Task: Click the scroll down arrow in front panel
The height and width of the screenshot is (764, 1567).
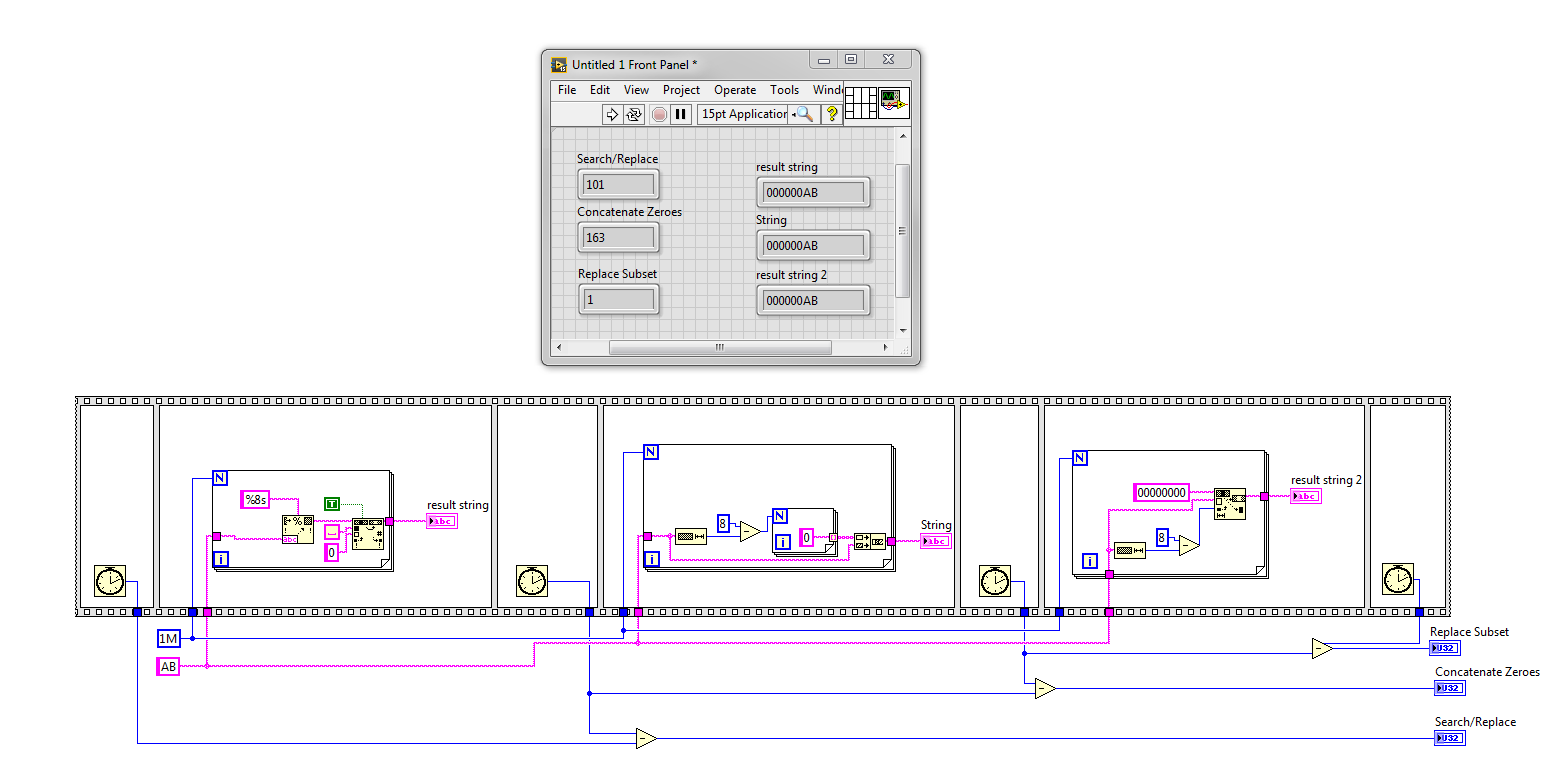Action: coord(902,331)
